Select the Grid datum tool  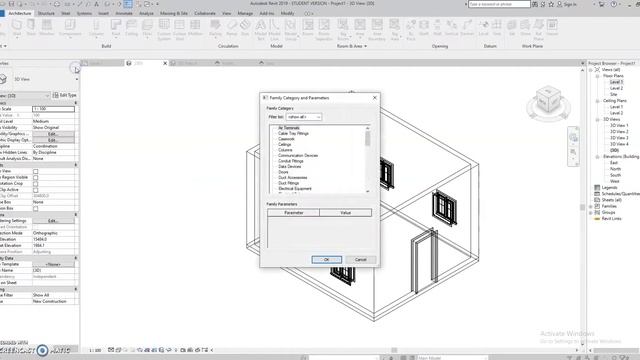pos(497,27)
